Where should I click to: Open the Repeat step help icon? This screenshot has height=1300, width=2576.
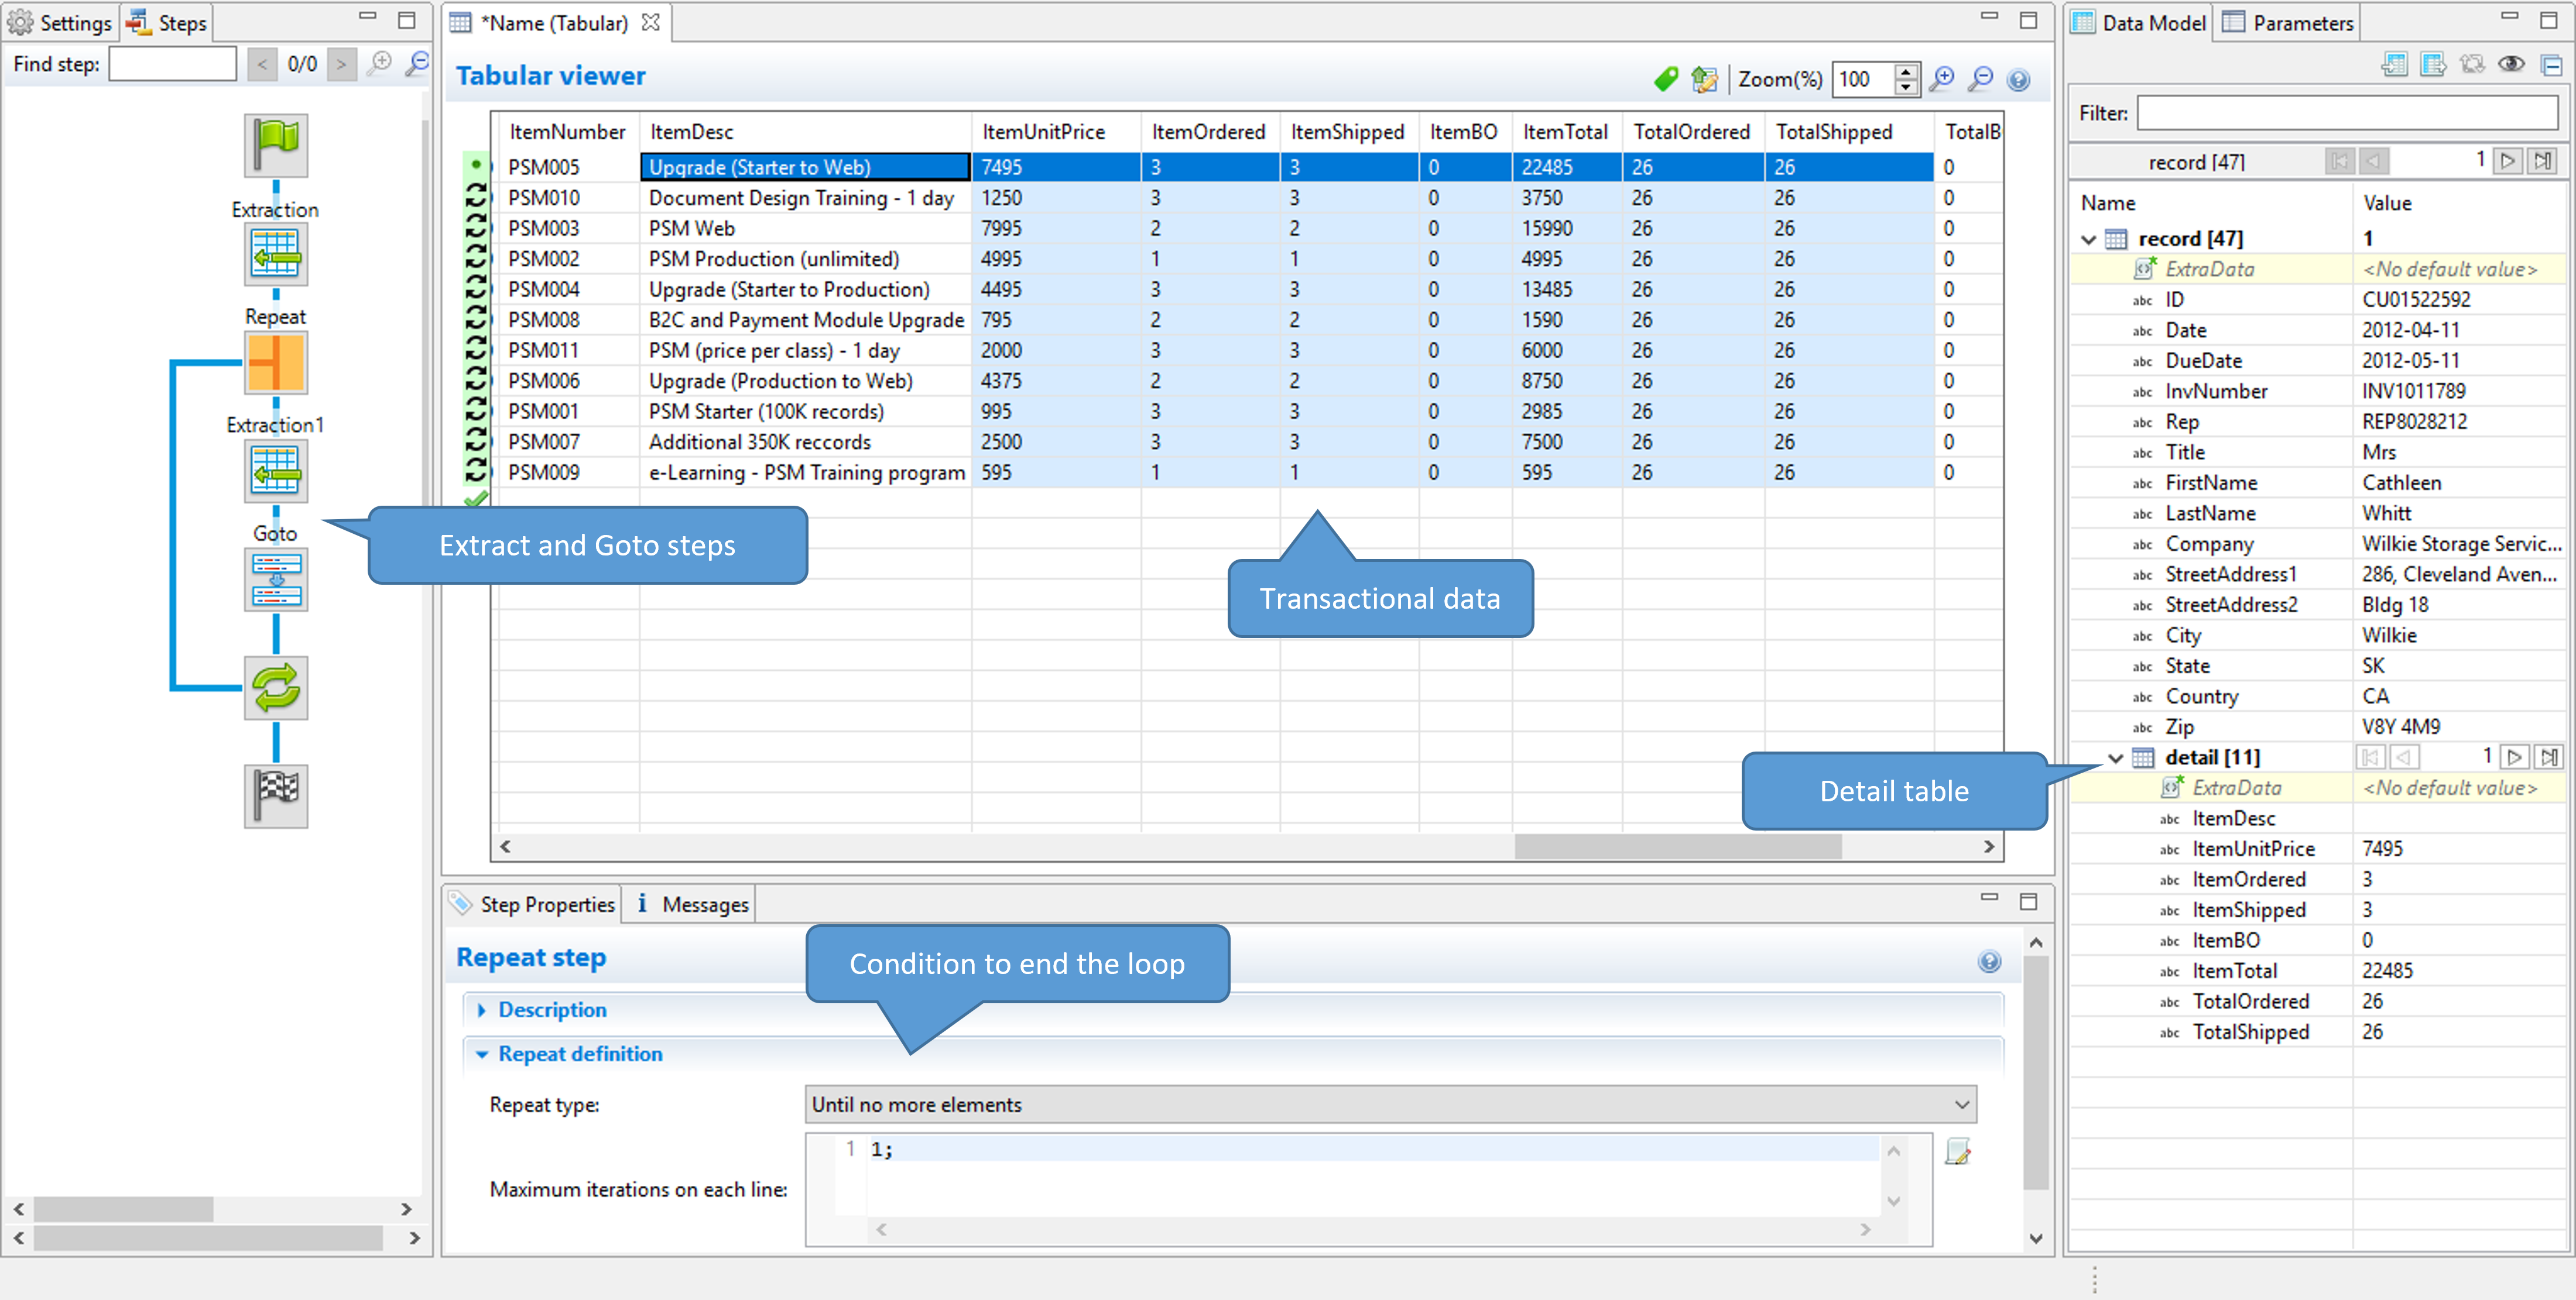click(x=1989, y=961)
